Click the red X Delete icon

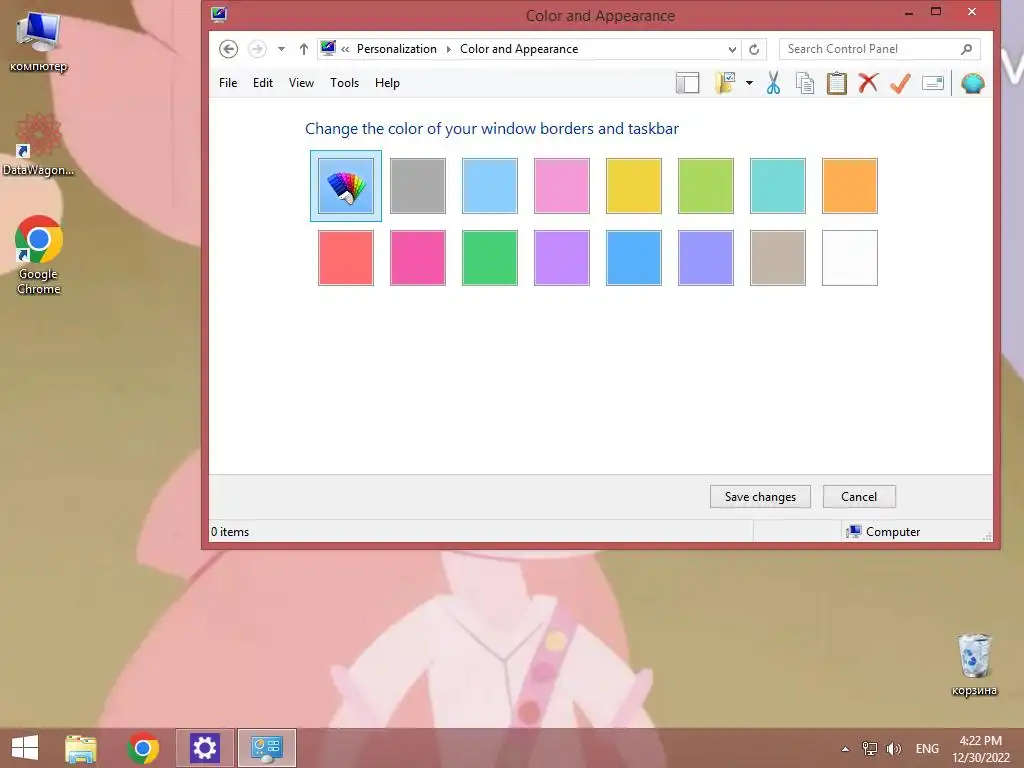[x=868, y=83]
